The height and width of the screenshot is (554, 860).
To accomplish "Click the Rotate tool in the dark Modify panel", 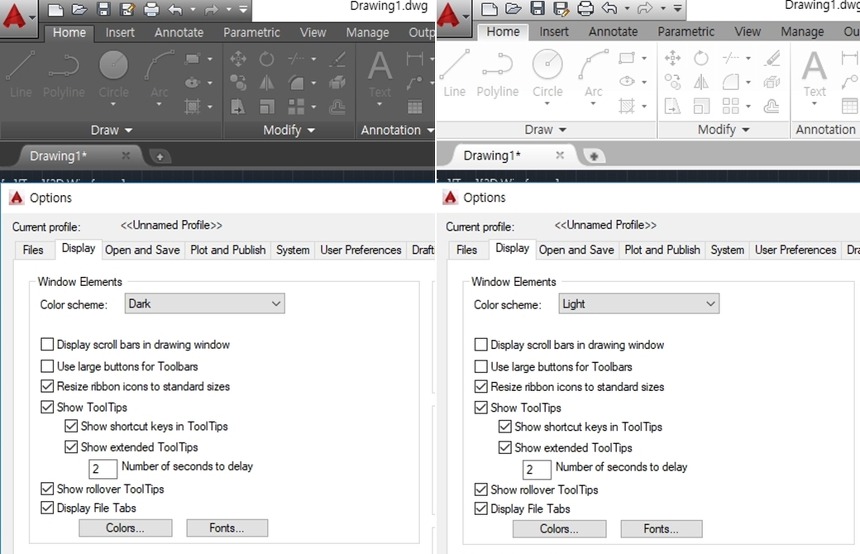I will [x=267, y=59].
